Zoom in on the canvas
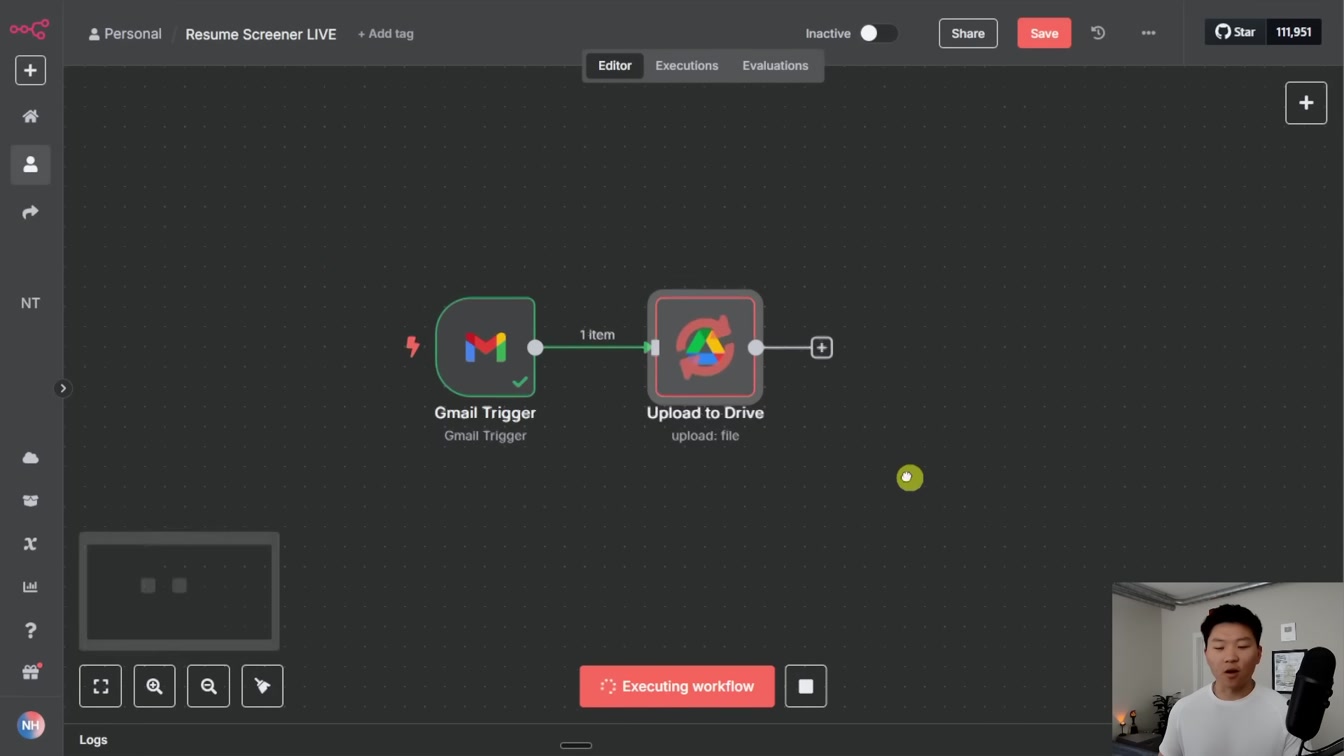1344x756 pixels. (154, 686)
